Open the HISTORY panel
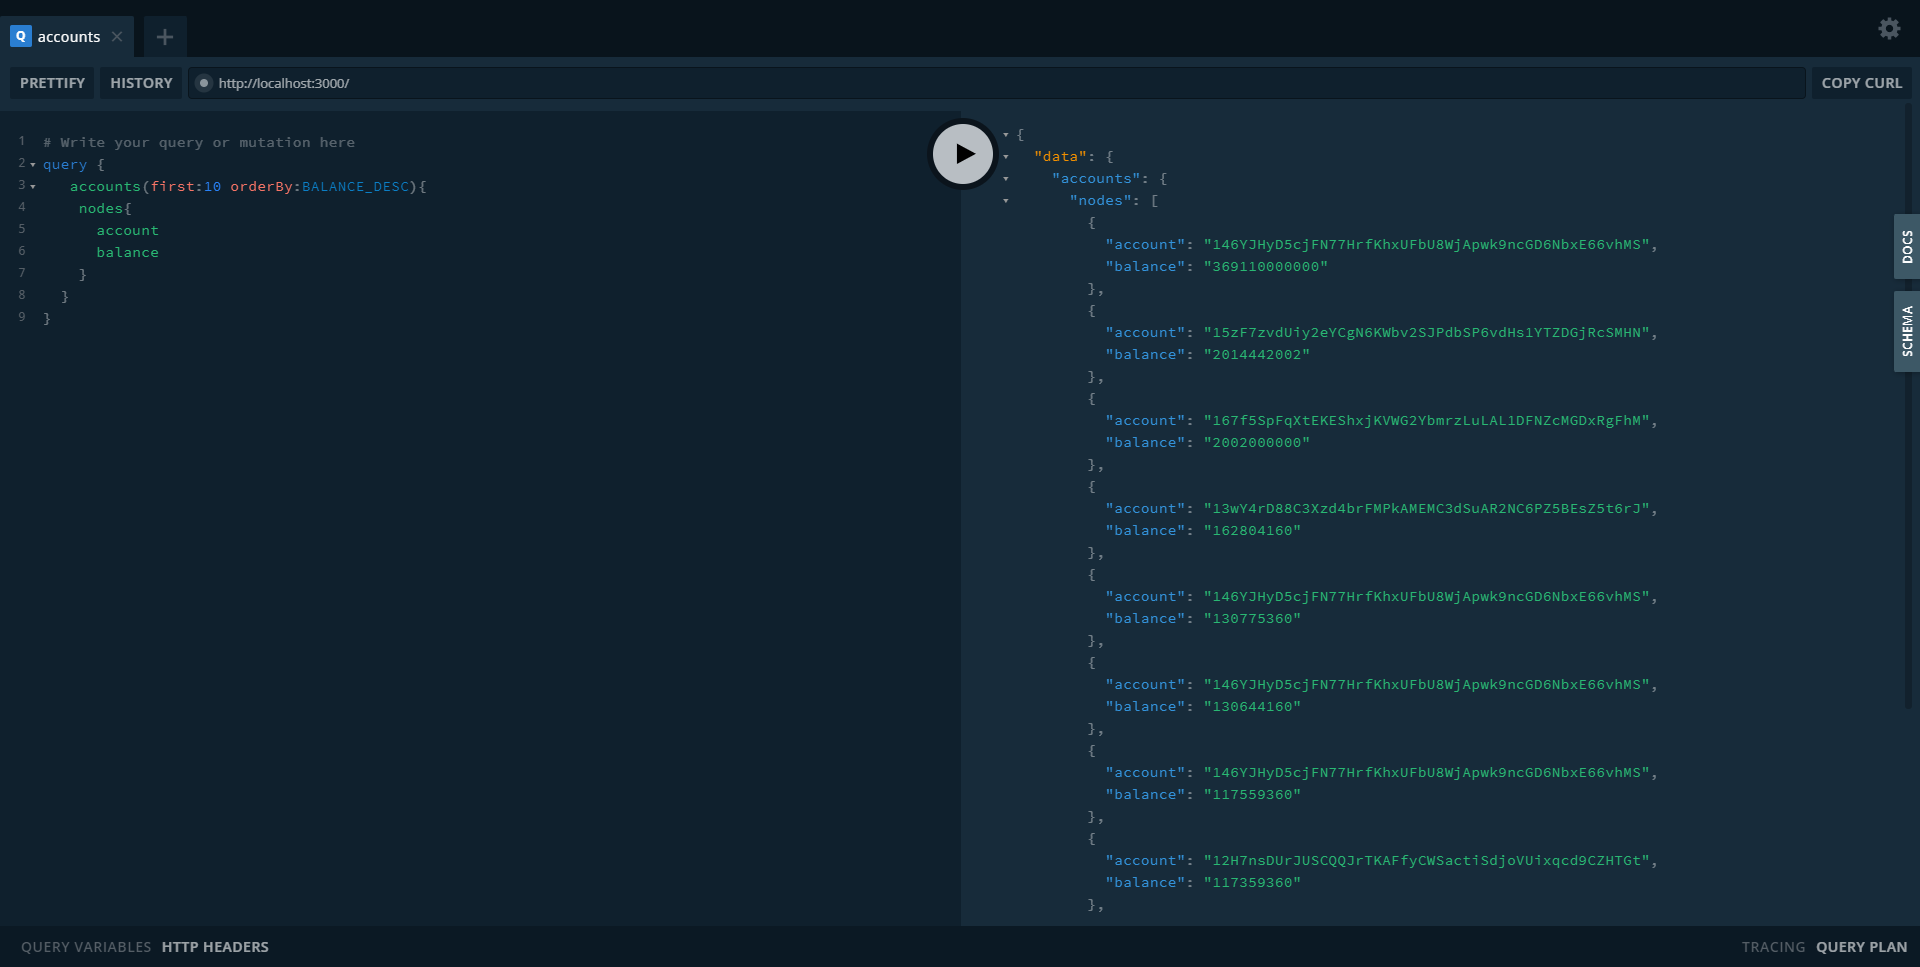Screen dimensions: 1920x967 click(141, 83)
